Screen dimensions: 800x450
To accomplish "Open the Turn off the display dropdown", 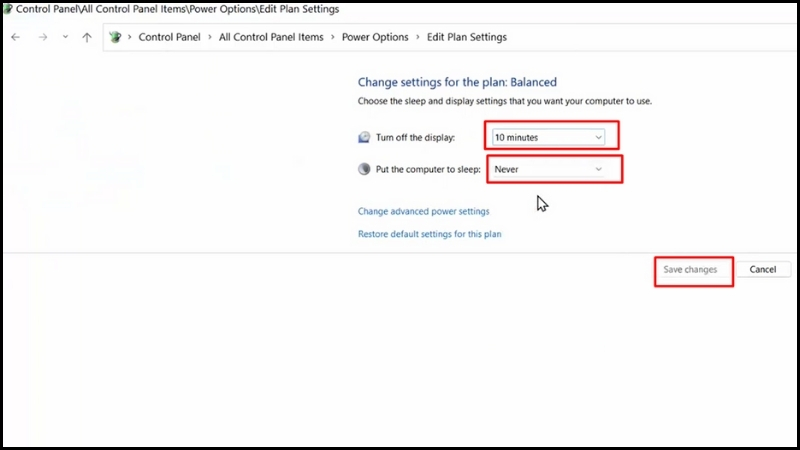I will (x=548, y=137).
